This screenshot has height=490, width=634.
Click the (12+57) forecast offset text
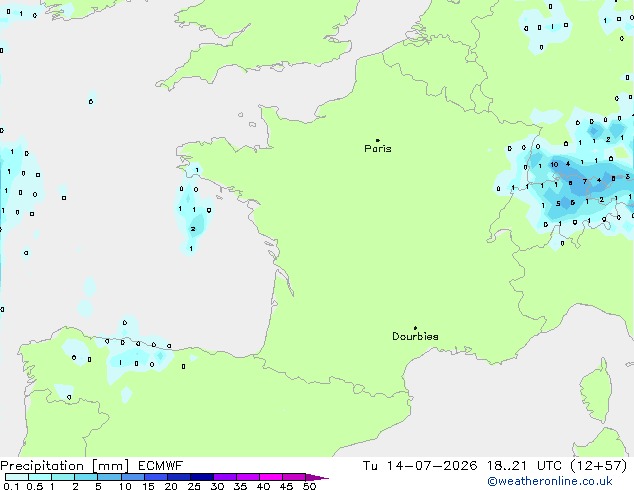click(x=598, y=466)
